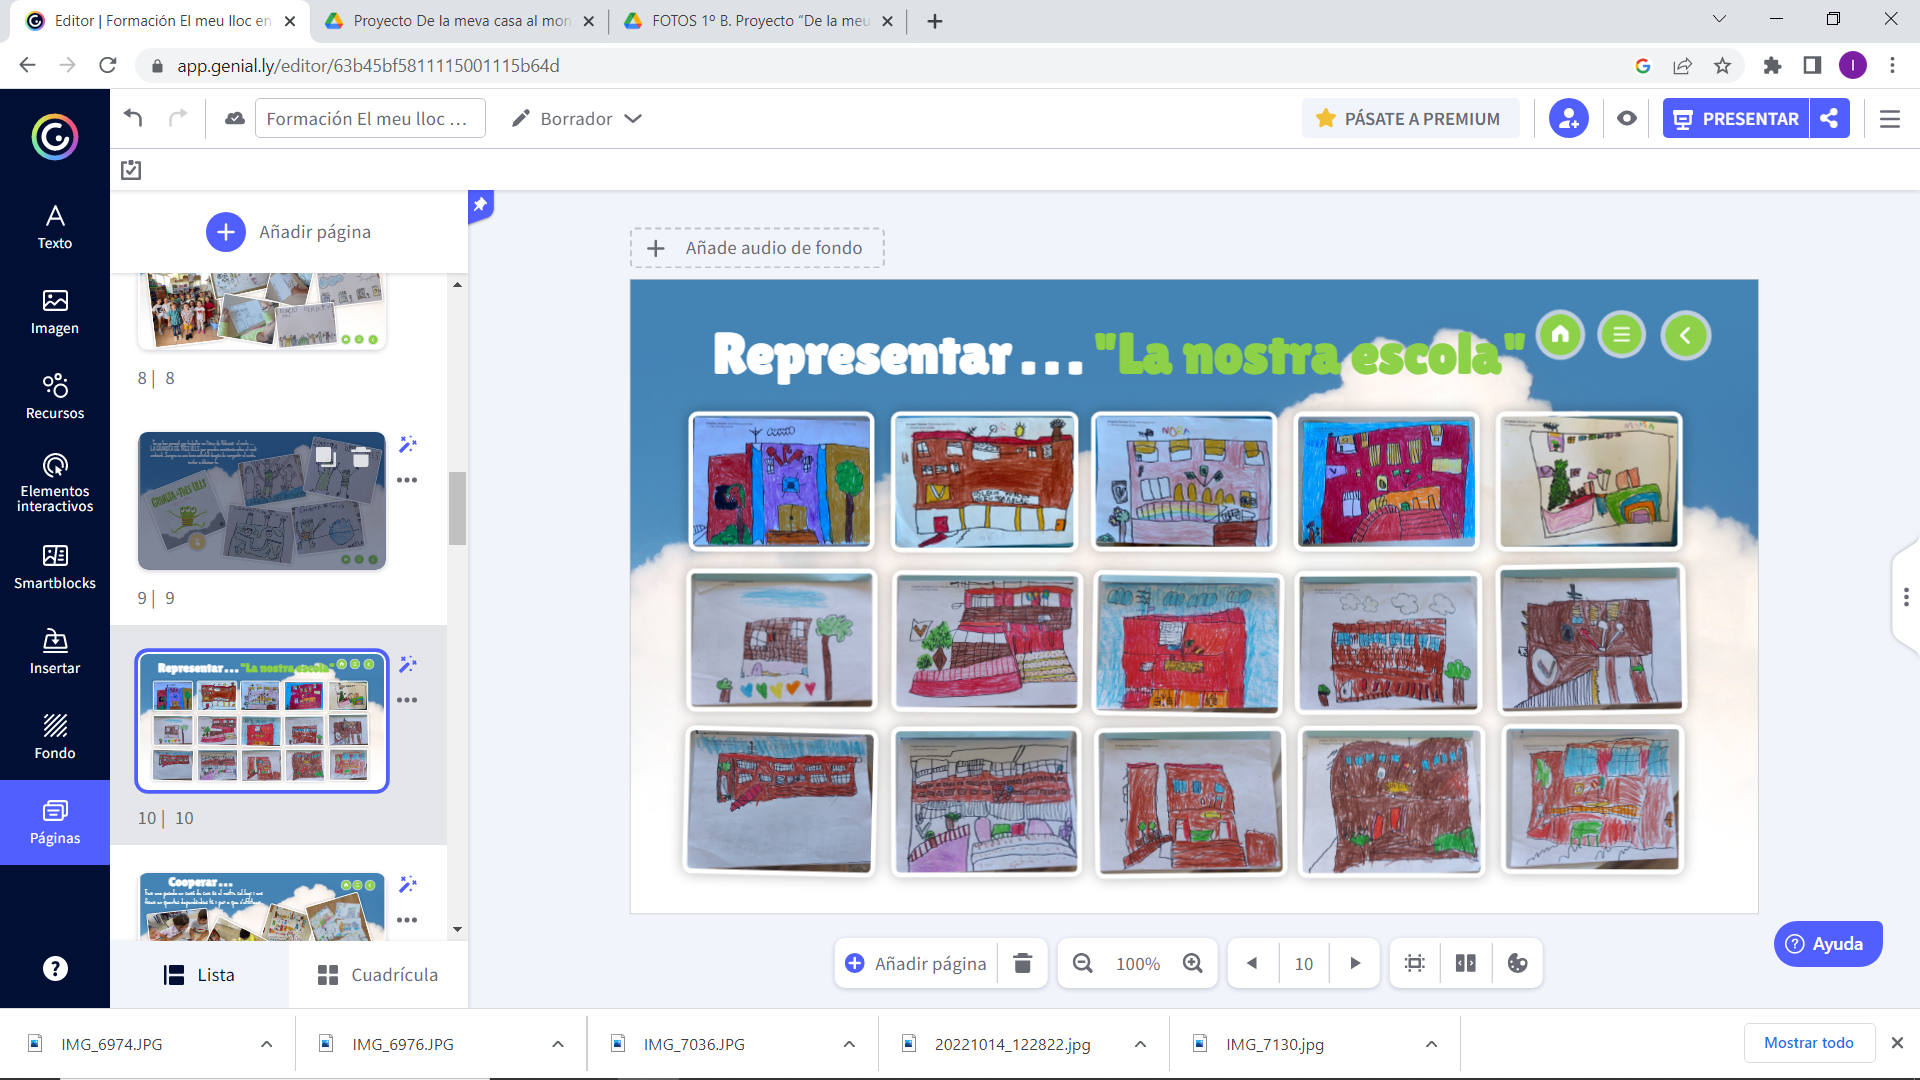Expand options for IMG_6974.JPG download
Image resolution: width=1920 pixels, height=1080 pixels.
click(x=266, y=1044)
